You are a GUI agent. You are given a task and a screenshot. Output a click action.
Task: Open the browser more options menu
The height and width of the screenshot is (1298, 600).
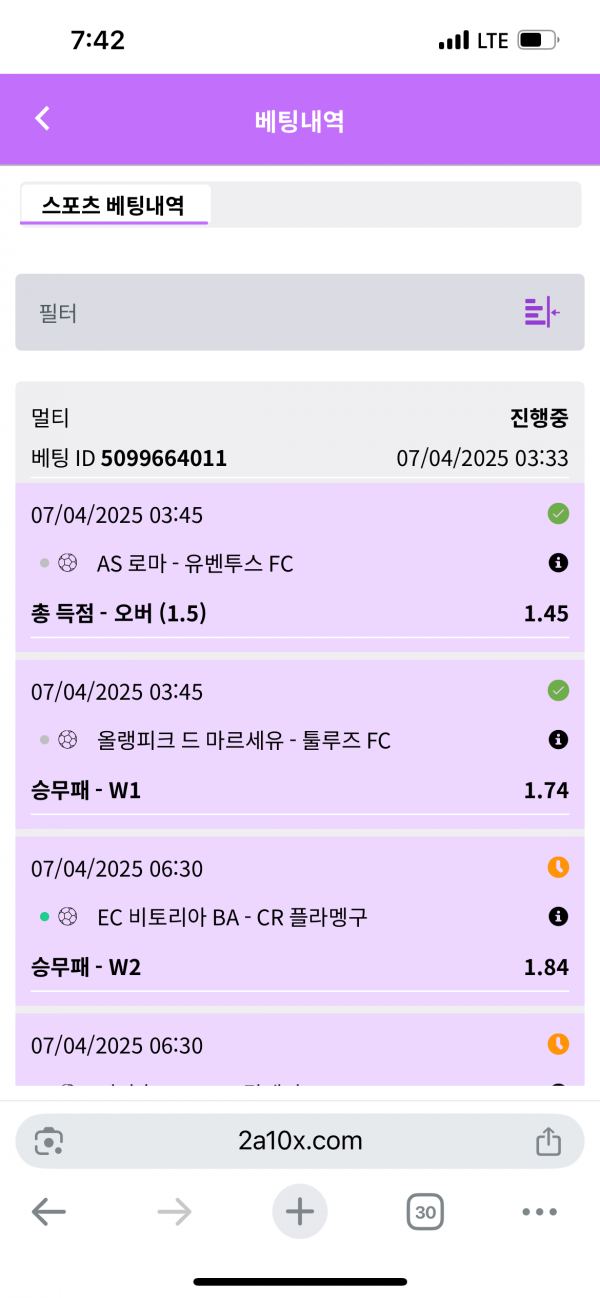[x=539, y=1212]
